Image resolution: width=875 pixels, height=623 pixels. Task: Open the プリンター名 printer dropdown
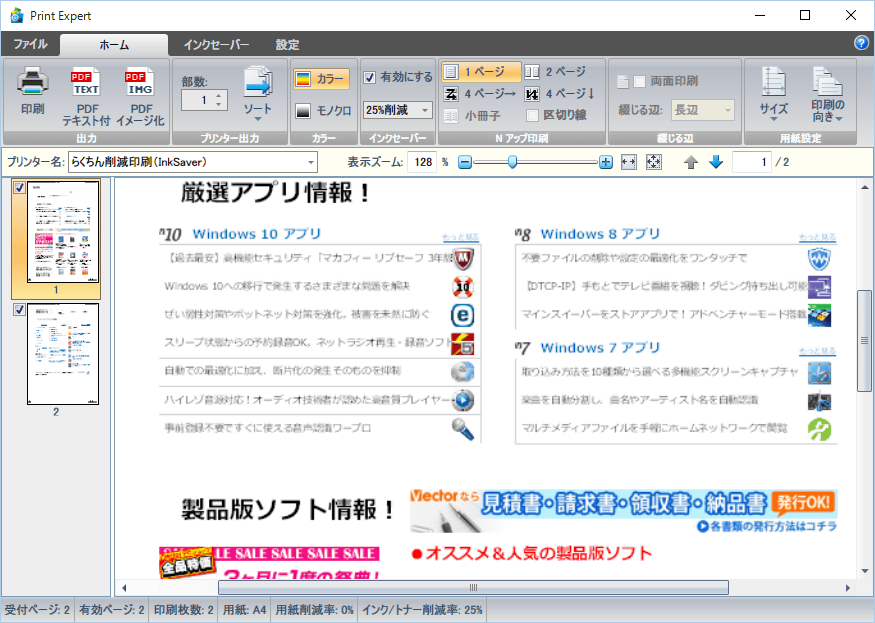[x=311, y=162]
